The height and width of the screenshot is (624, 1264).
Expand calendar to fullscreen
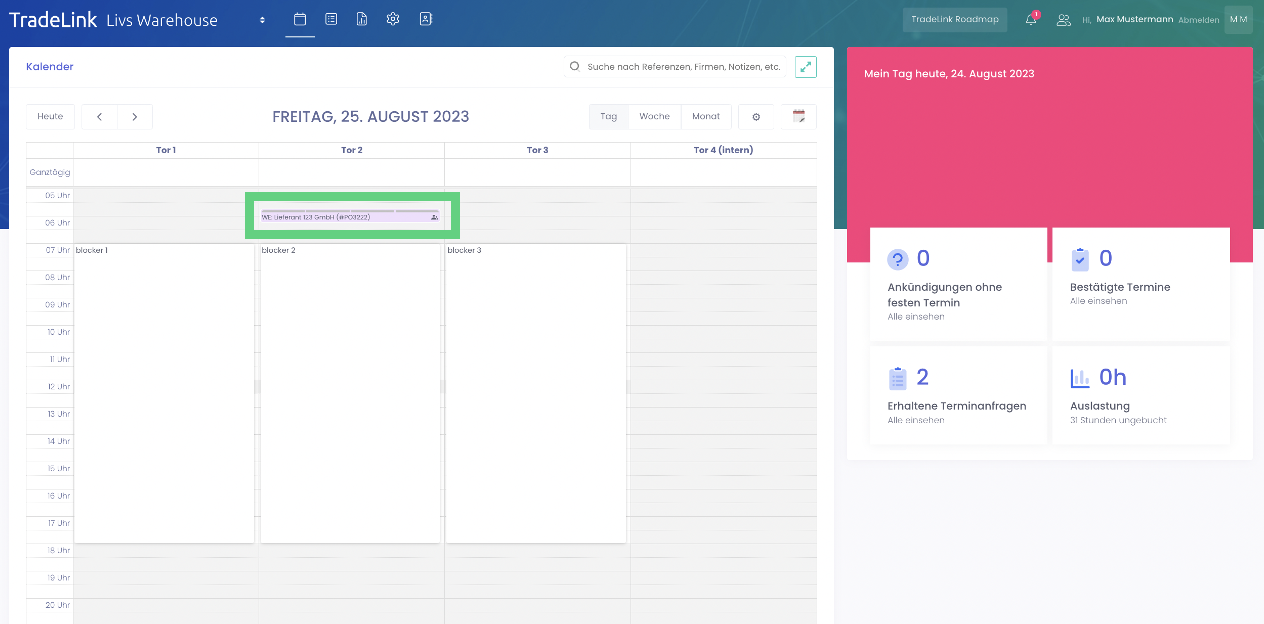[x=805, y=67]
